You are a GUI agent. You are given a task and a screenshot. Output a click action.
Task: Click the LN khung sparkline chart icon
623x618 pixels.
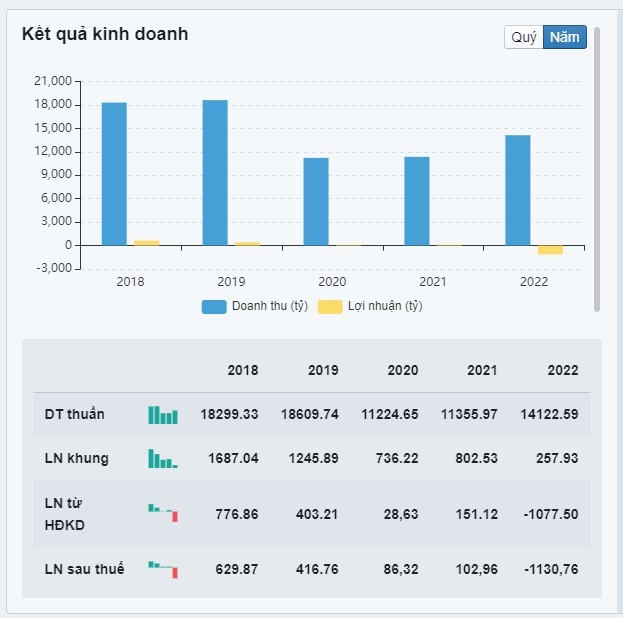(162, 459)
